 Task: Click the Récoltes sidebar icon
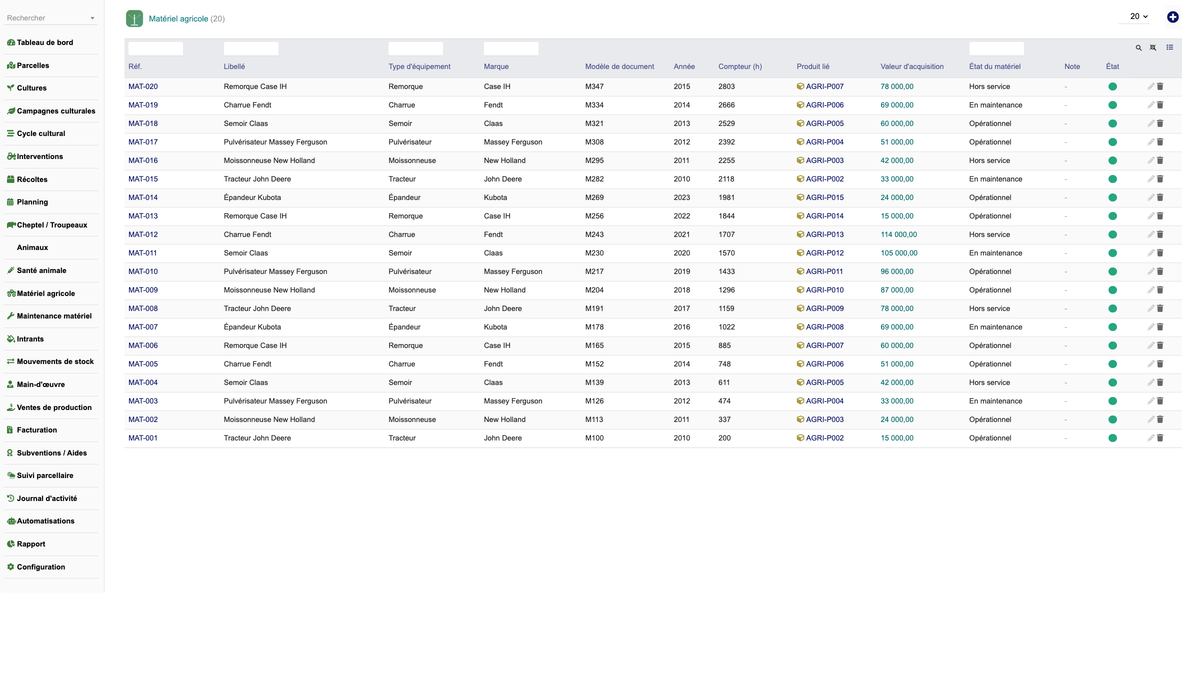pos(11,180)
